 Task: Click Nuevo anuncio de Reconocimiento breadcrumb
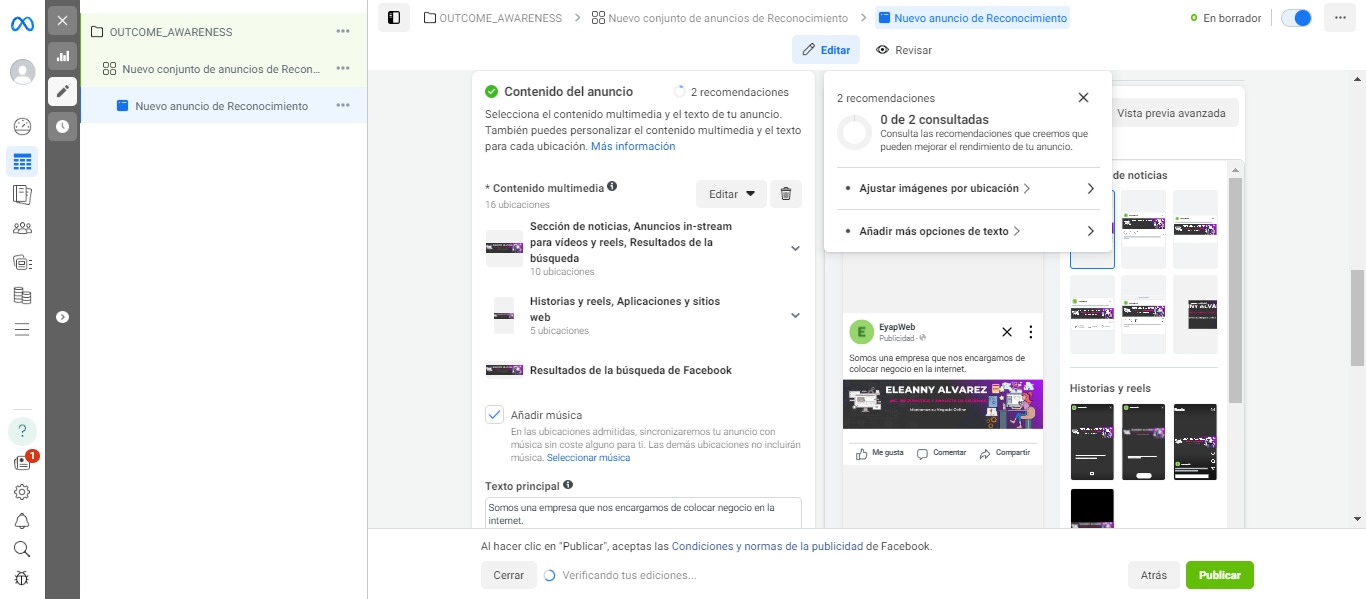972,18
